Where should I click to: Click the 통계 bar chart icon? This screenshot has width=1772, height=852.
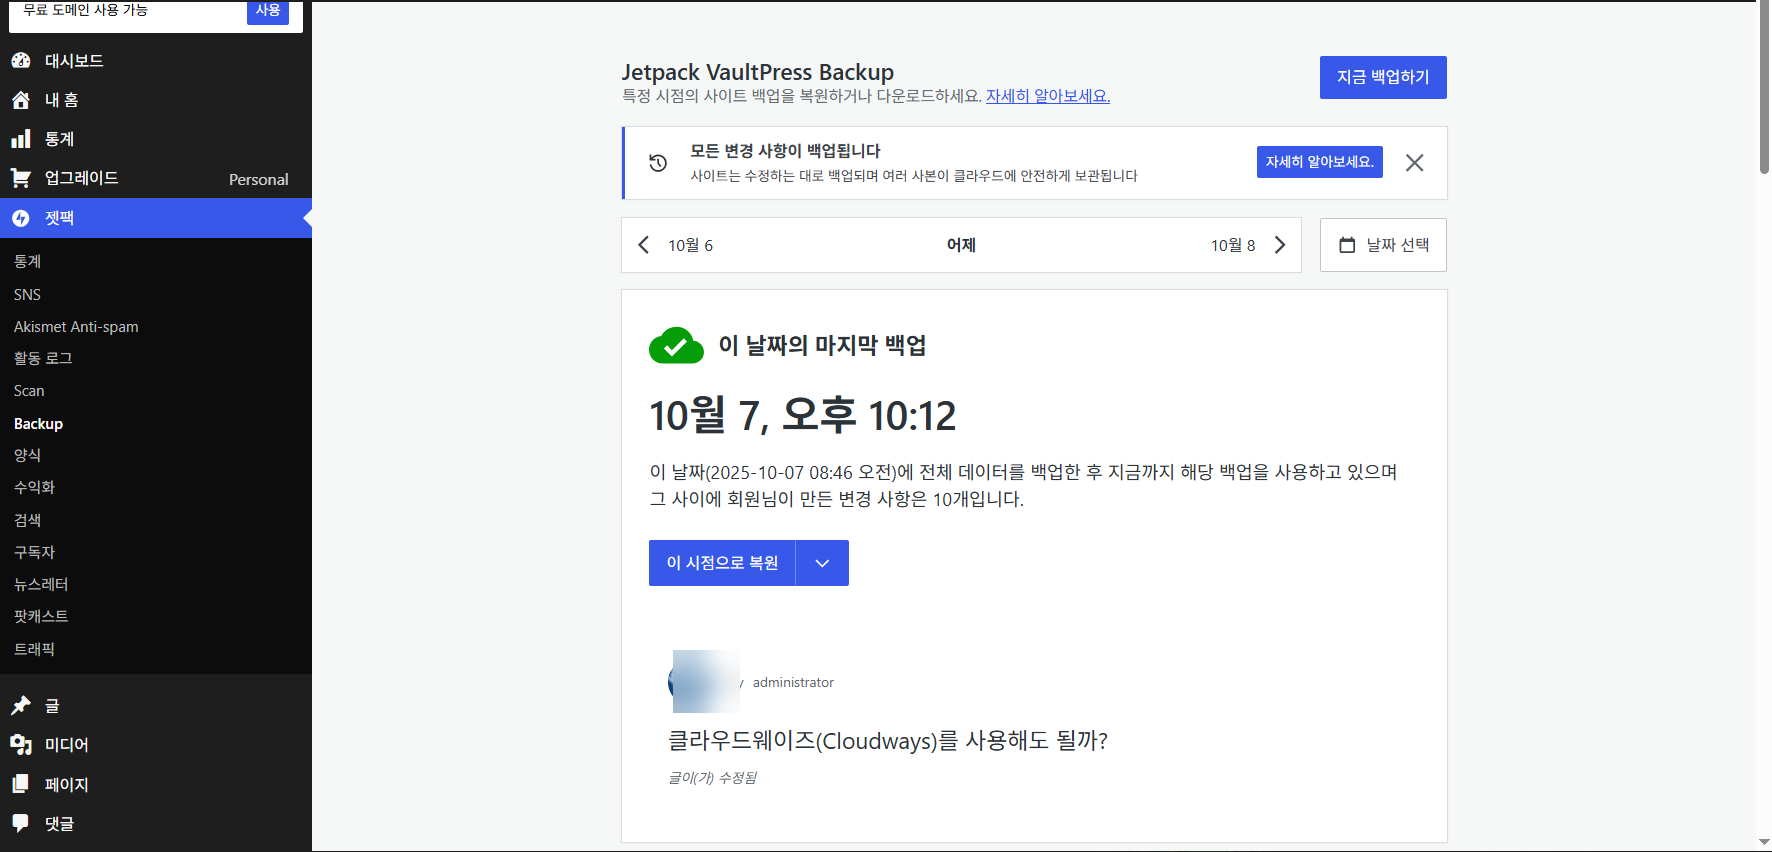click(x=21, y=139)
